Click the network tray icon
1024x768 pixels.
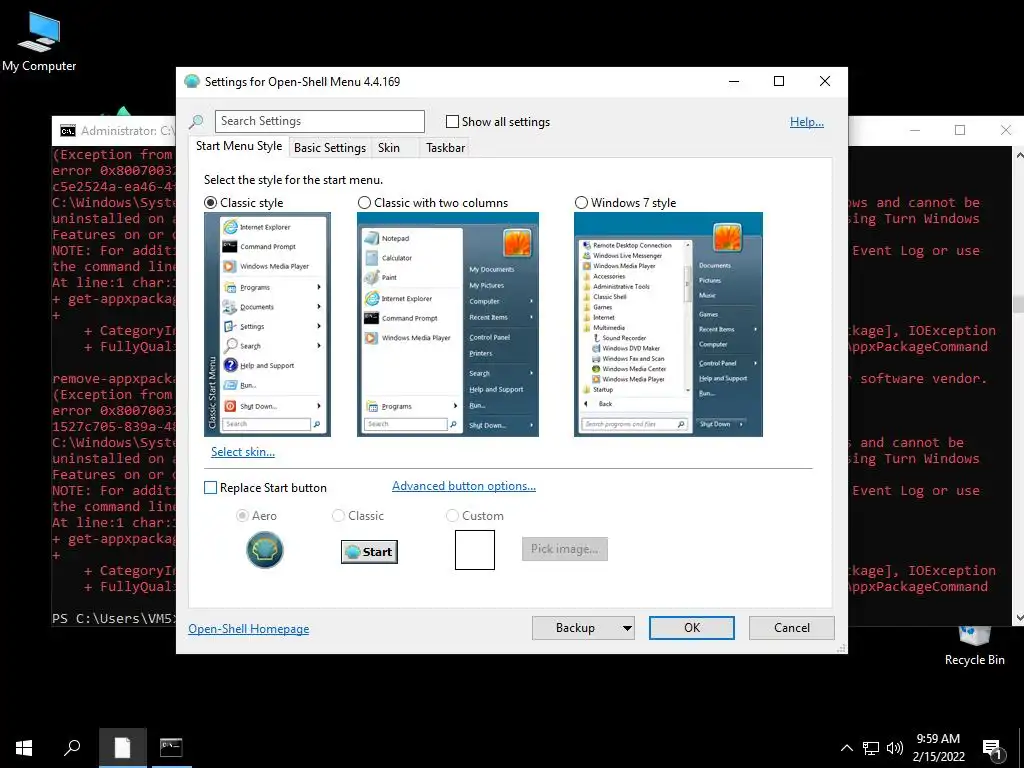871,748
